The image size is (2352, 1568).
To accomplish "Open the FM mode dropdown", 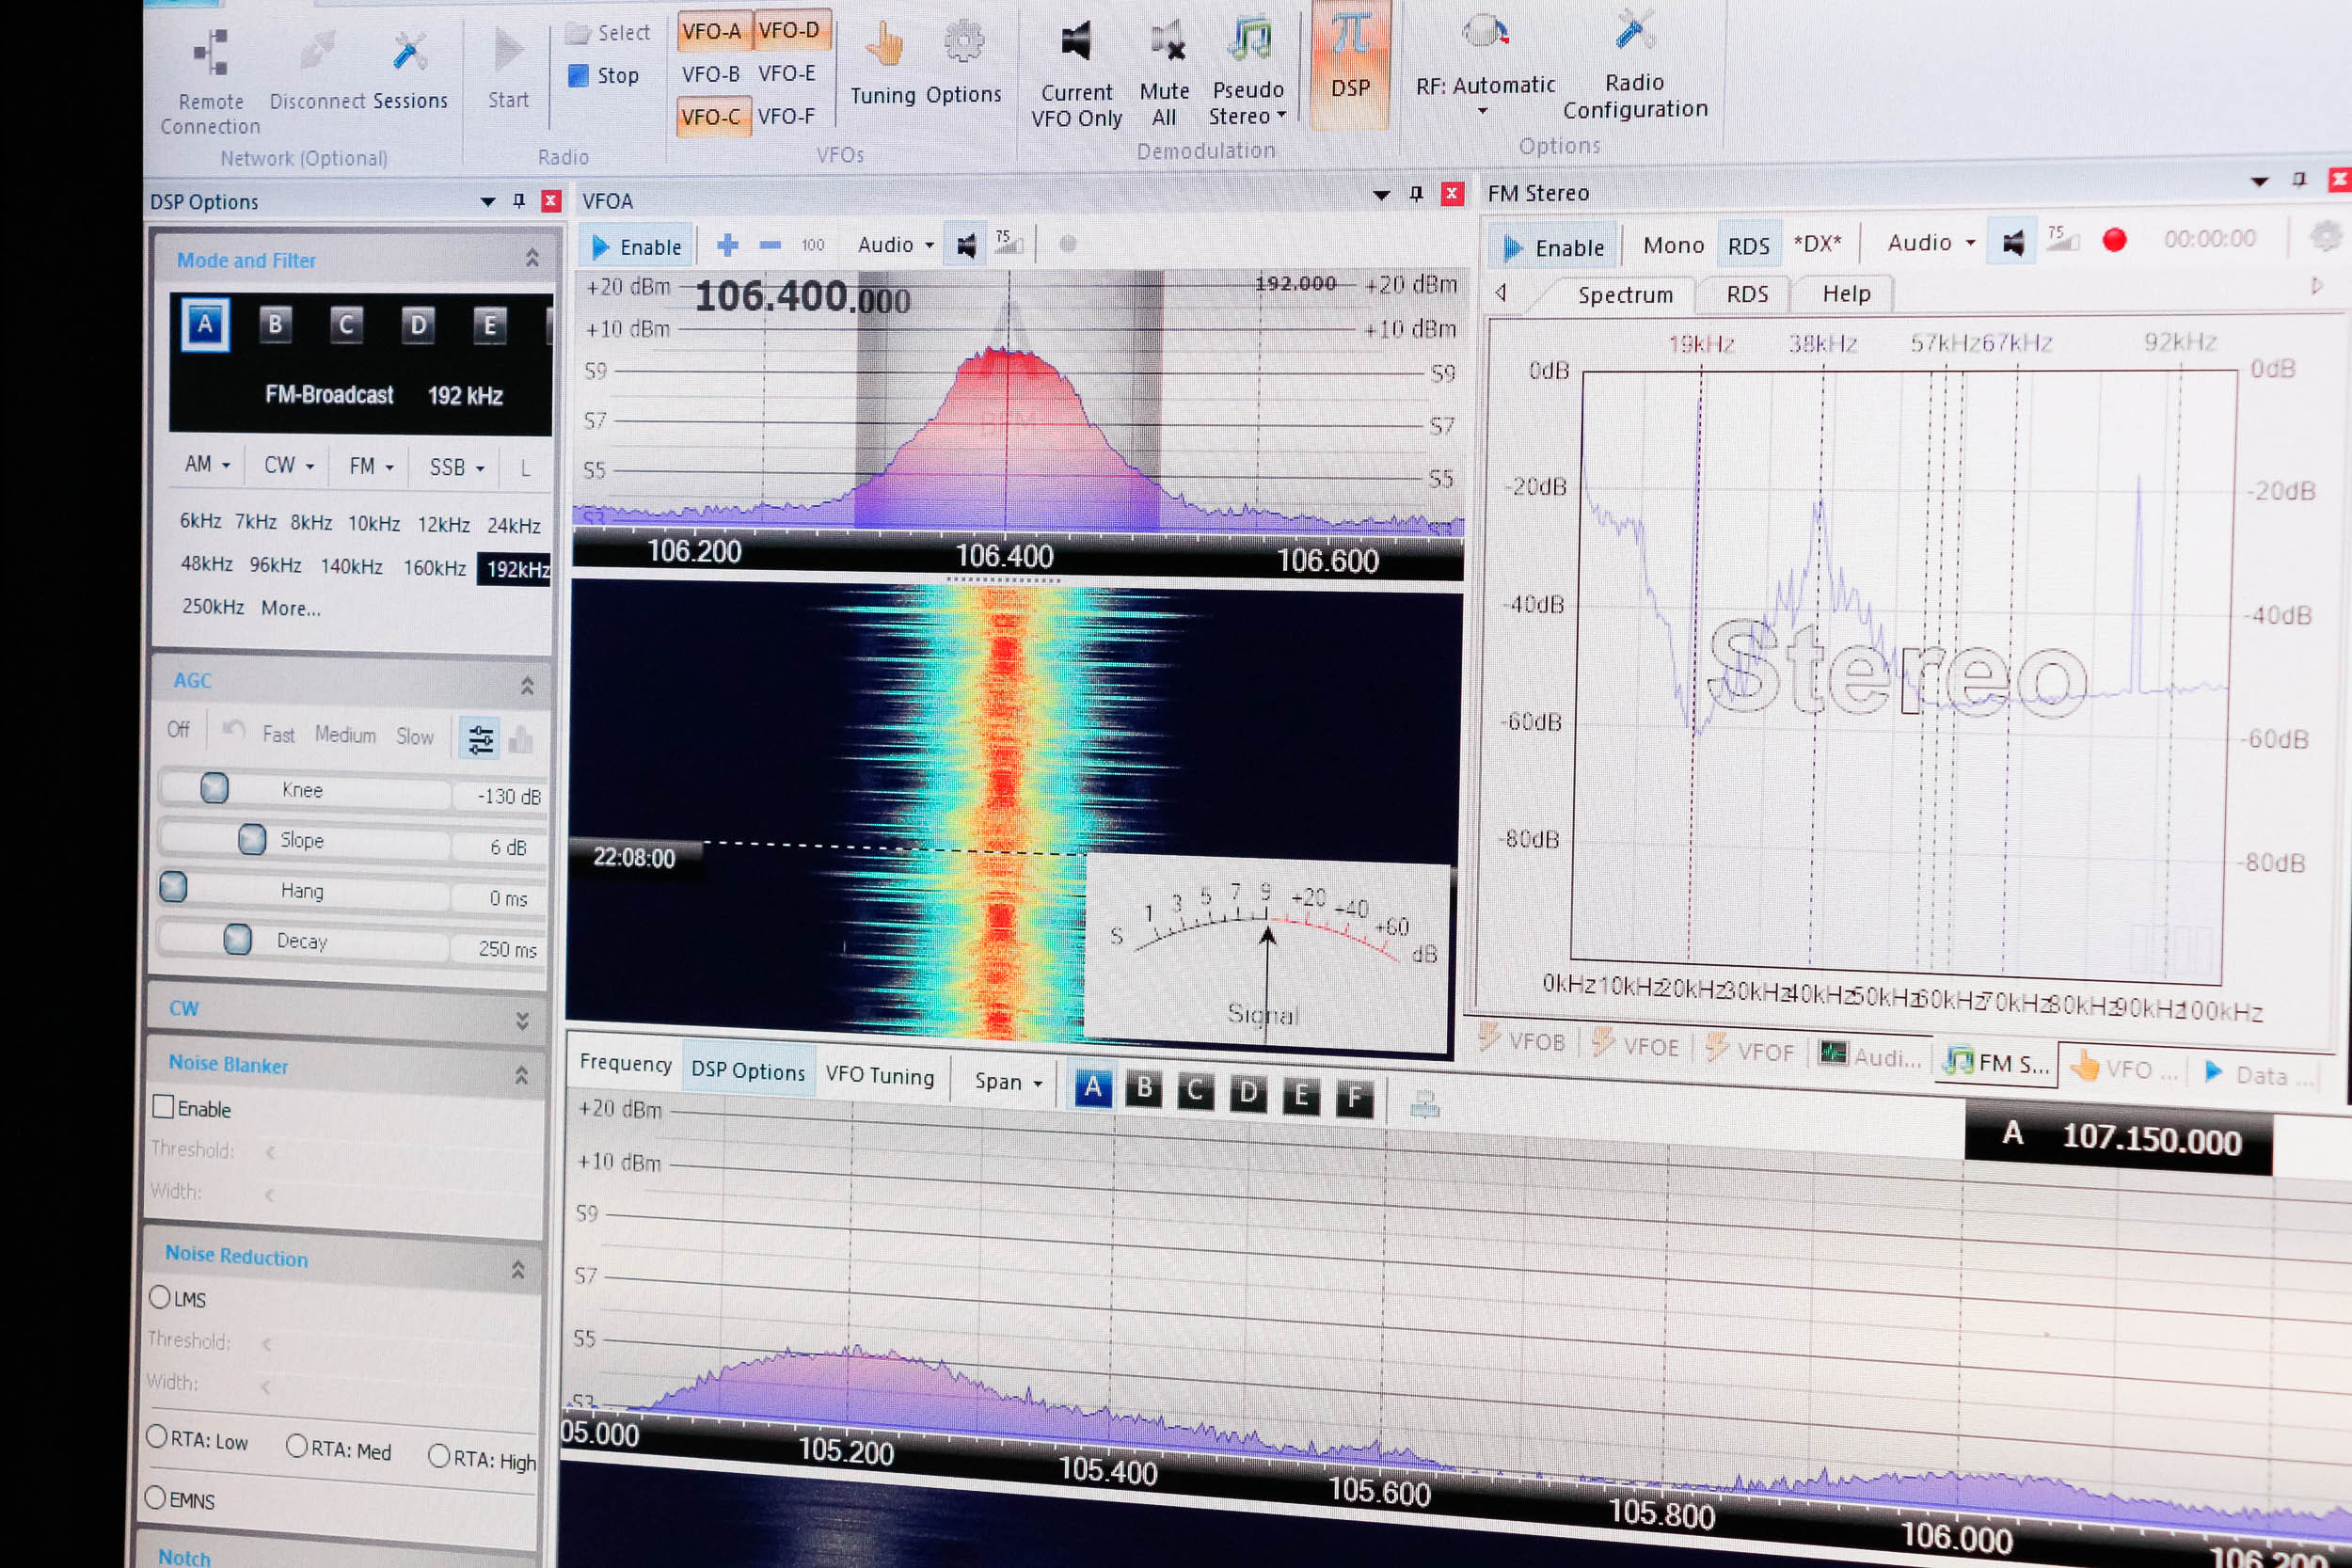I will click(x=371, y=467).
